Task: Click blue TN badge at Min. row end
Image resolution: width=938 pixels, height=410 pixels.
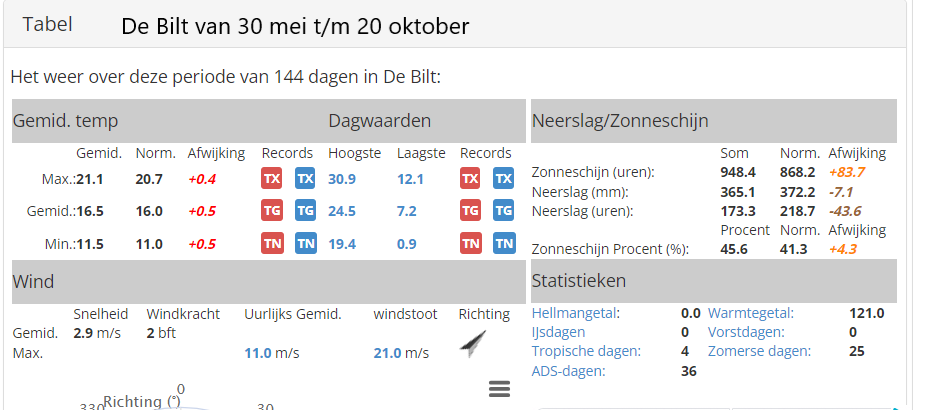Action: [504, 243]
